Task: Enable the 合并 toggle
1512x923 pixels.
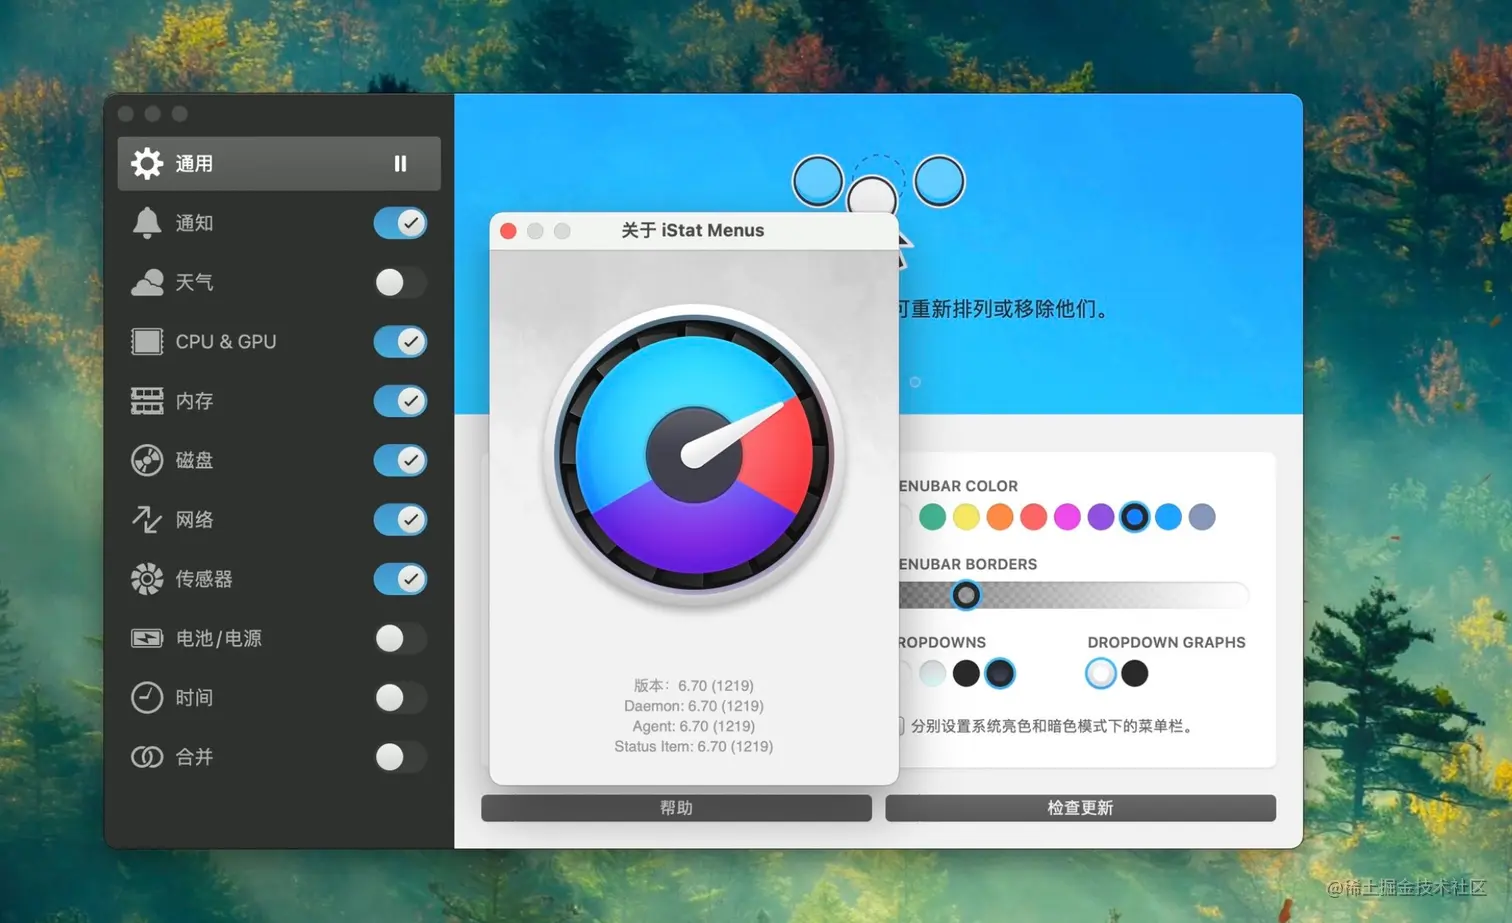Action: pyautogui.click(x=400, y=757)
